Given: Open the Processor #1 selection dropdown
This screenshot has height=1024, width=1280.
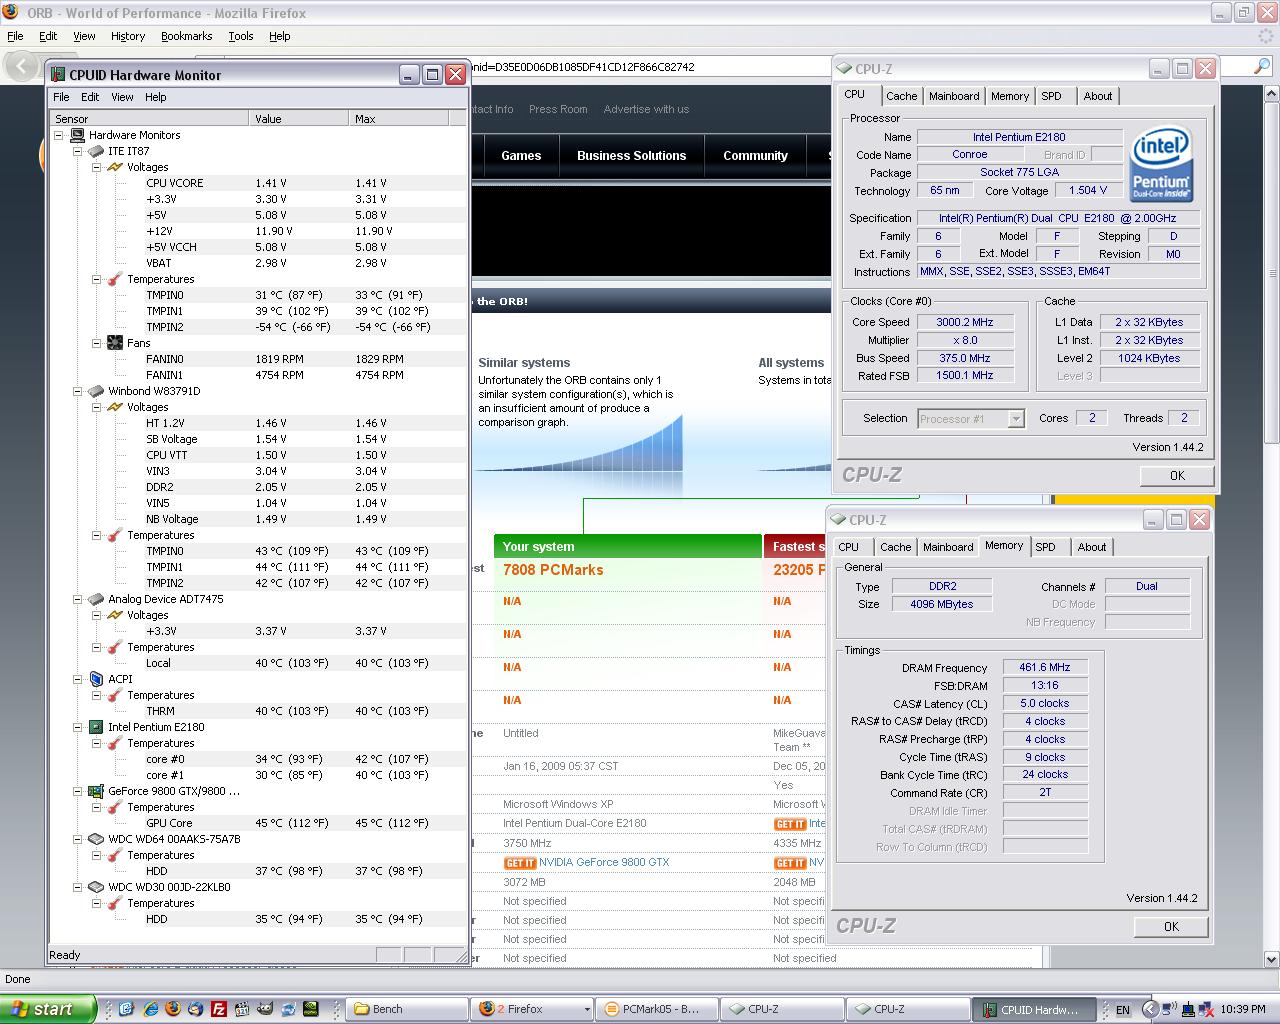Looking at the screenshot, I should pyautogui.click(x=1016, y=419).
